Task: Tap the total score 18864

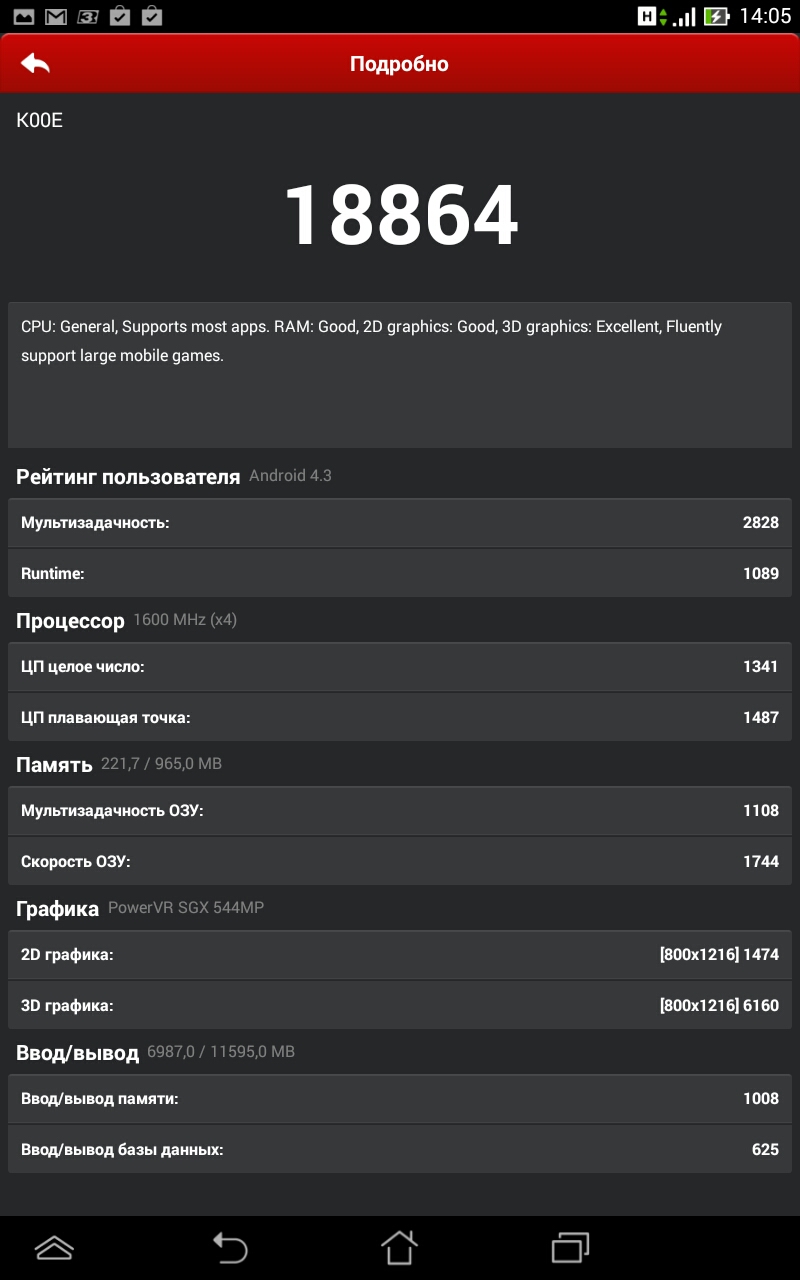Action: (x=401, y=216)
